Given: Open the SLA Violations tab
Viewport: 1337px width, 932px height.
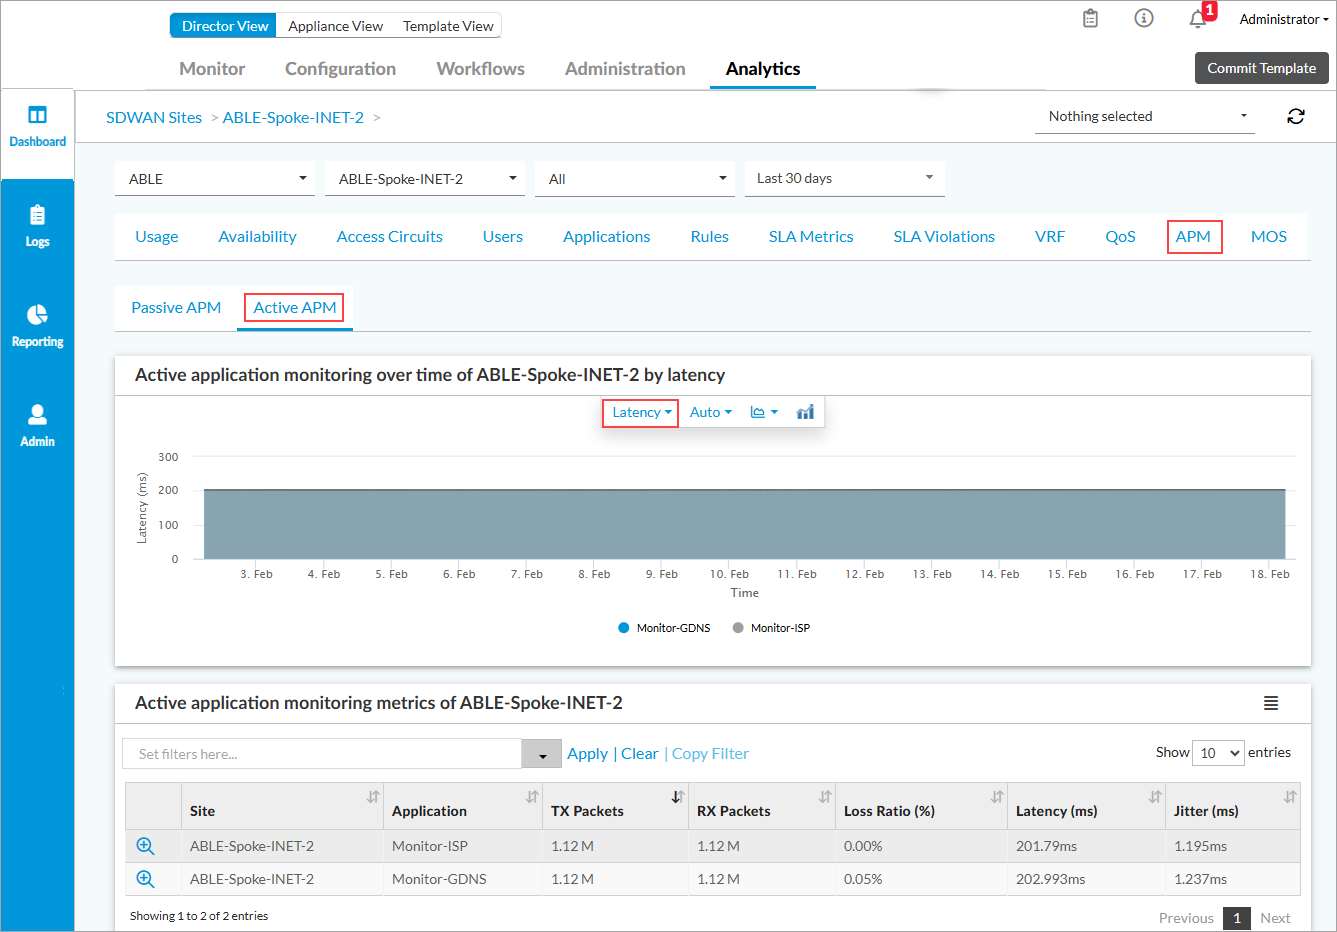Looking at the screenshot, I should point(943,237).
